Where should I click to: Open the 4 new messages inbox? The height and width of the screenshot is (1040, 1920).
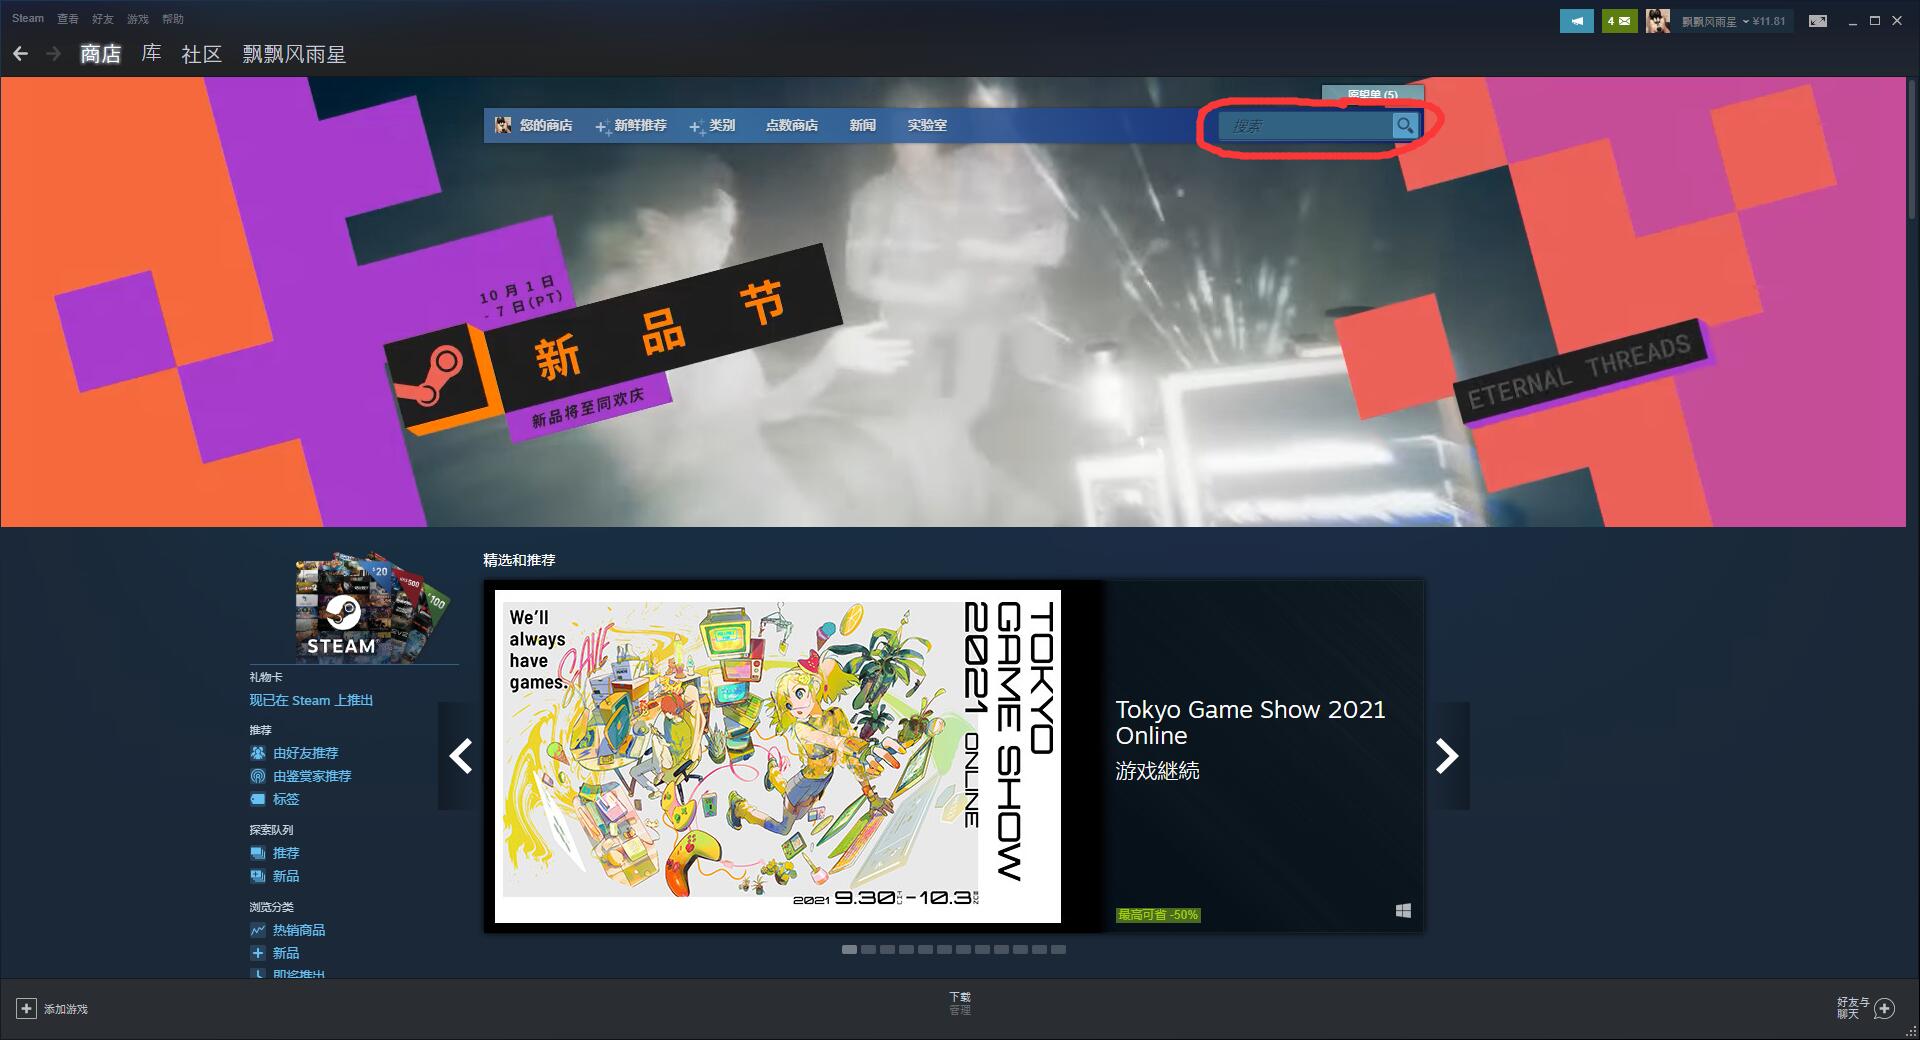[x=1619, y=21]
